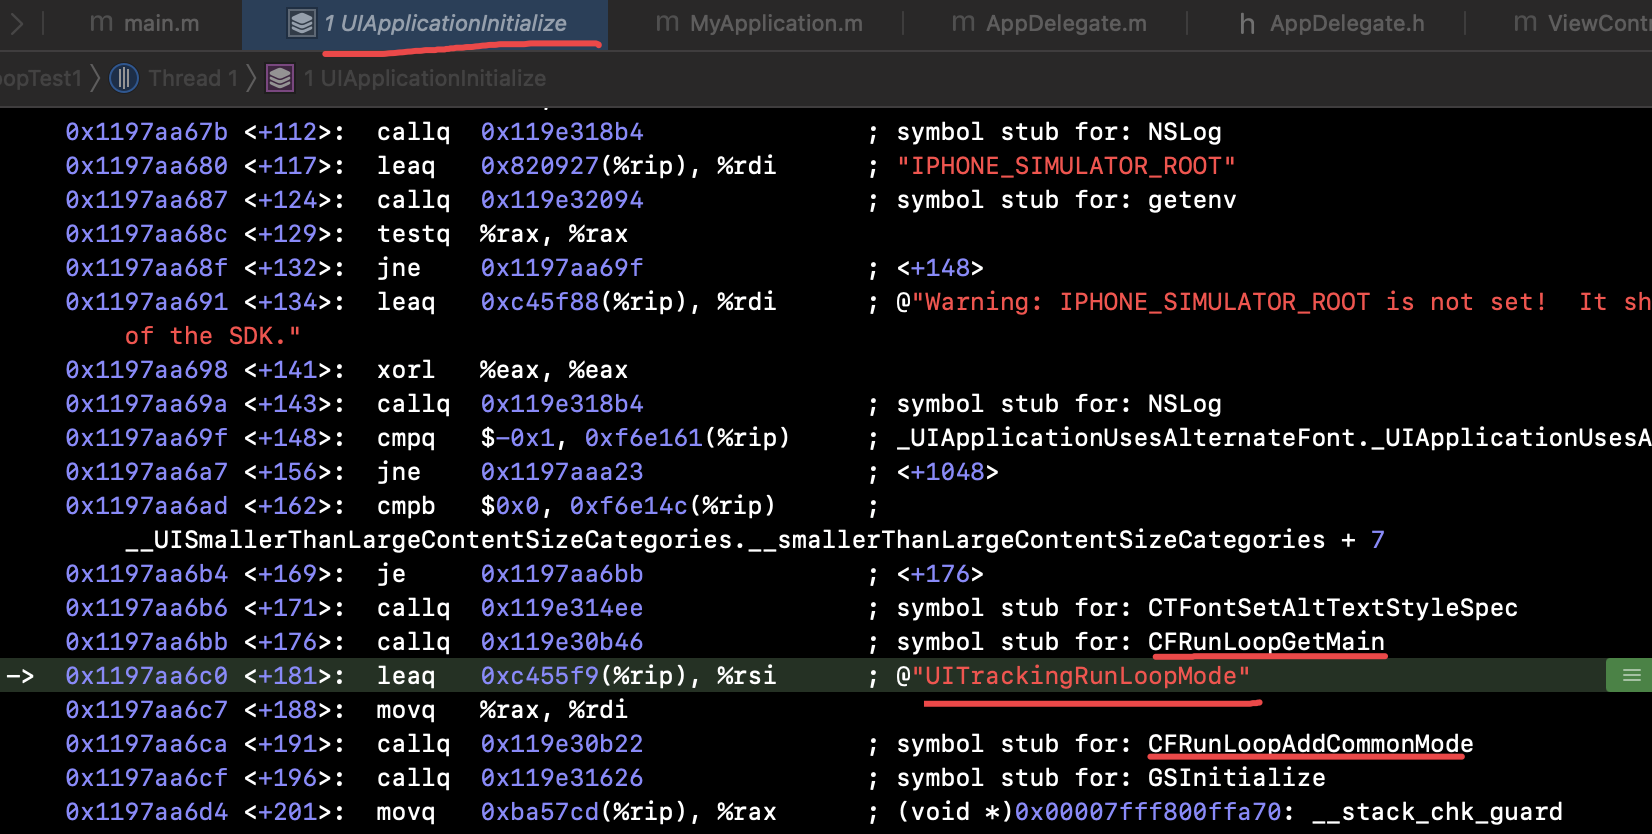Click the Thread 1 icon in the breadcrumb bar
The height and width of the screenshot is (834, 1652).
(x=124, y=78)
